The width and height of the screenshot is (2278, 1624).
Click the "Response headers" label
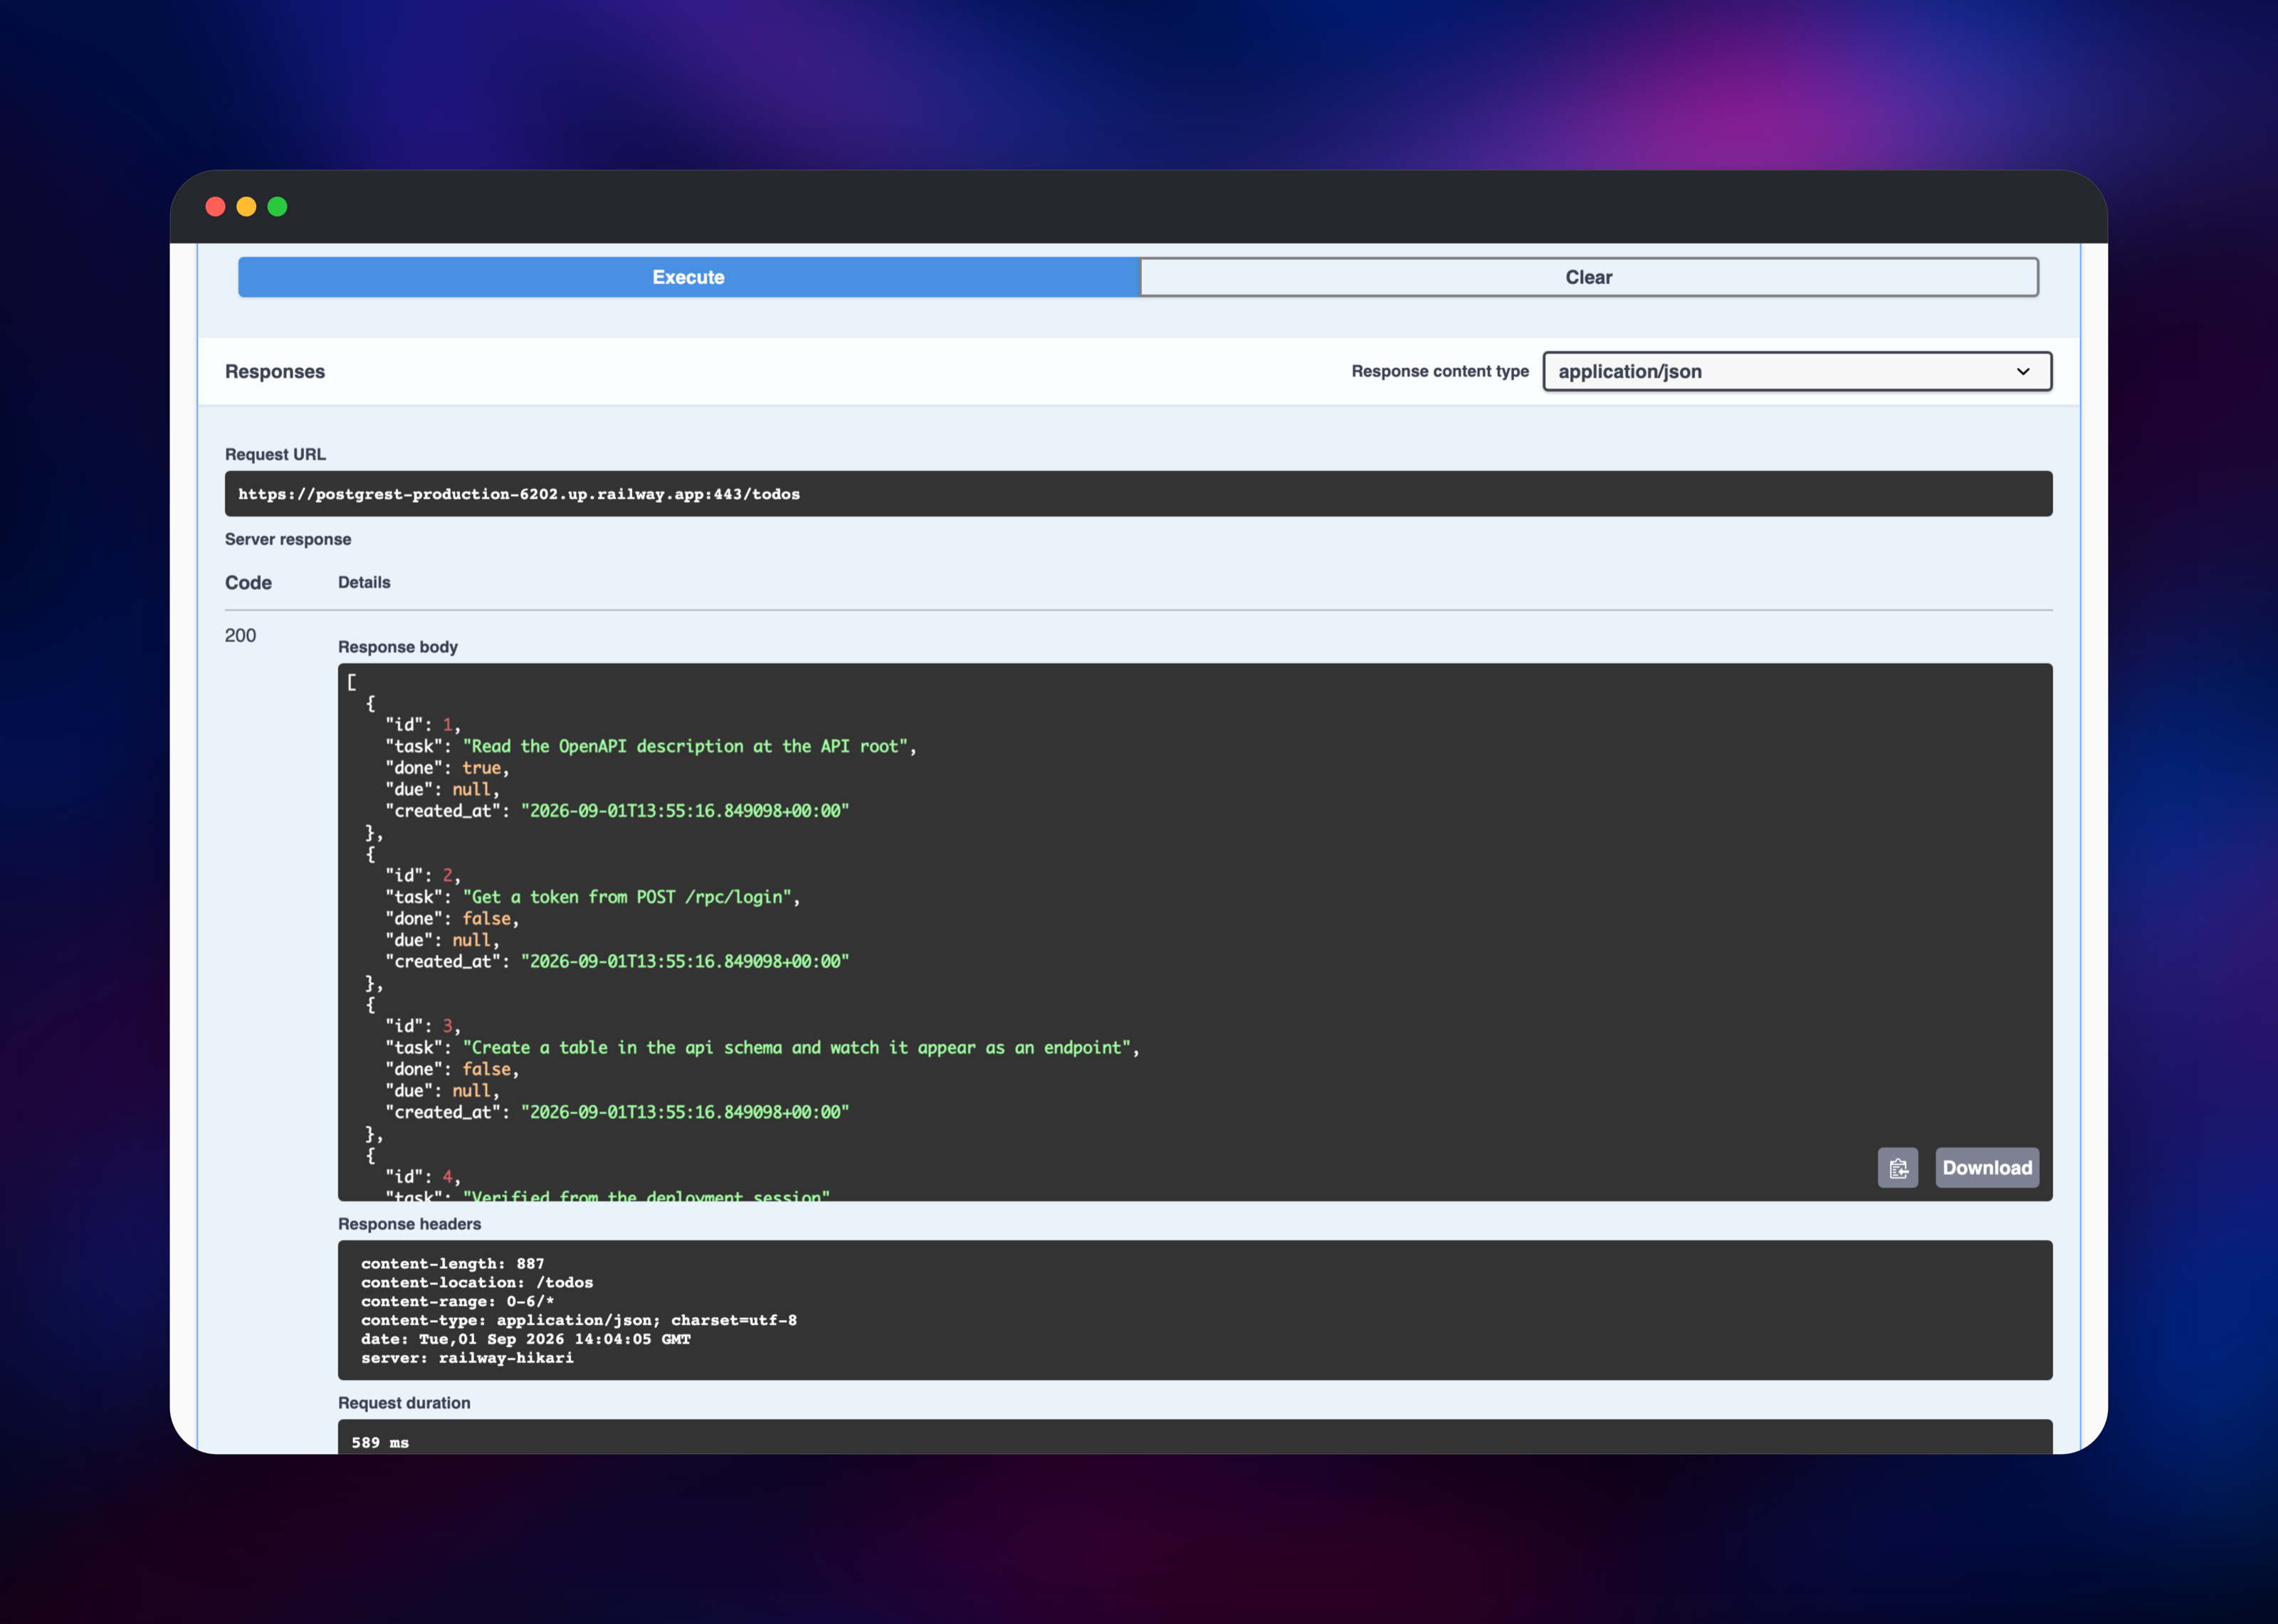pyautogui.click(x=409, y=1224)
